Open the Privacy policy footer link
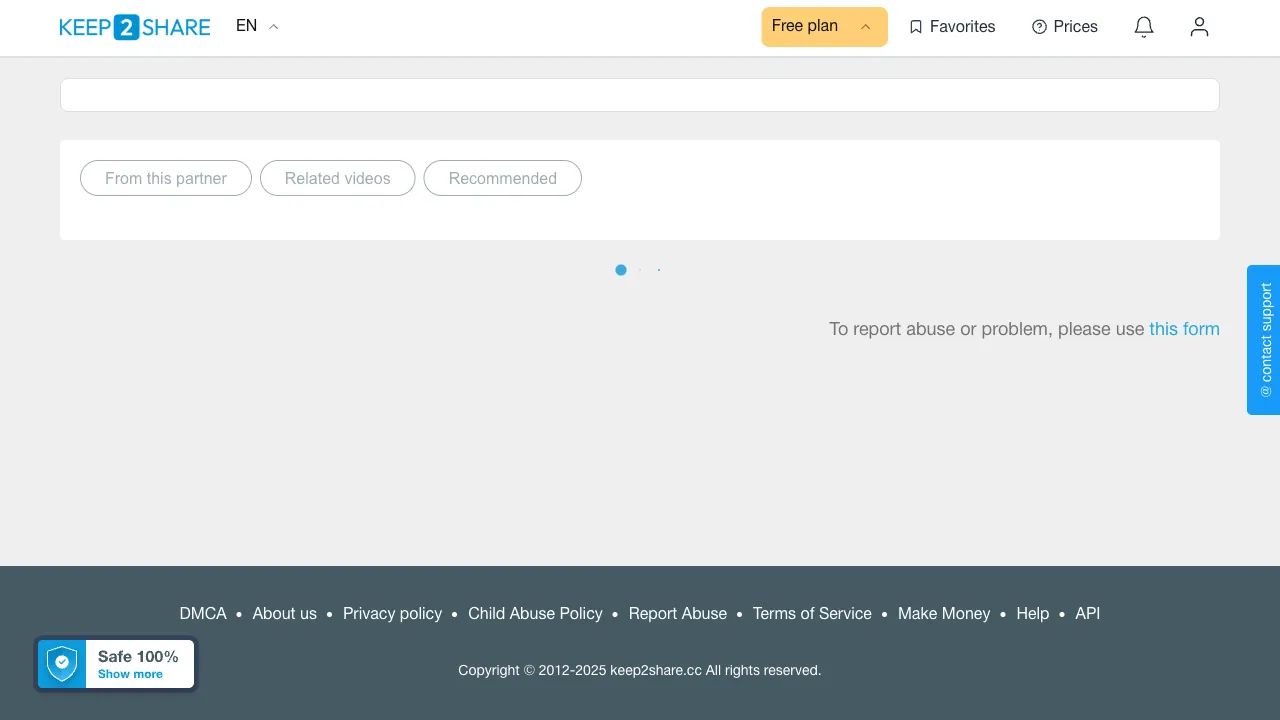1280x720 pixels. [x=392, y=614]
